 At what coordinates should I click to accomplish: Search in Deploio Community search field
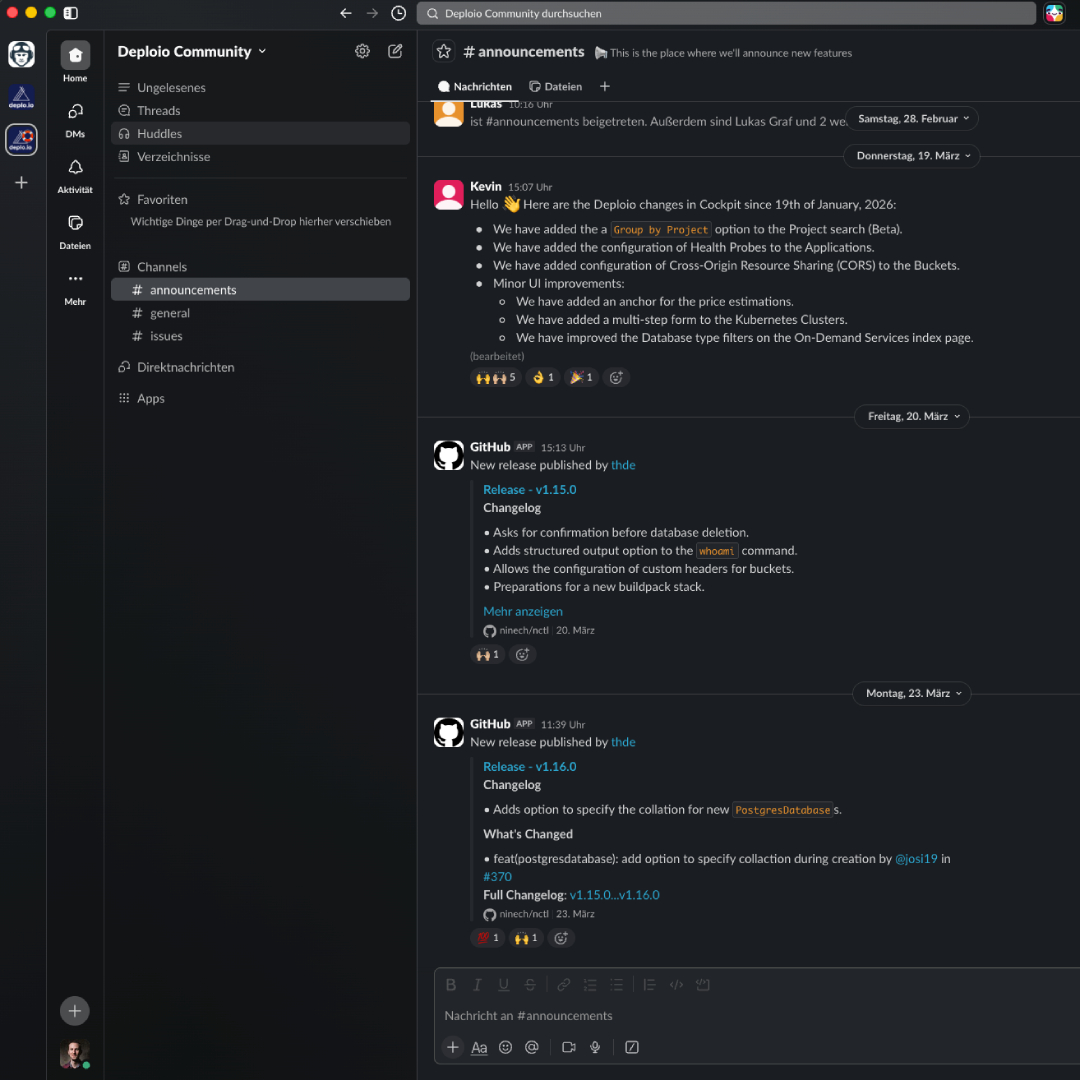coord(726,13)
